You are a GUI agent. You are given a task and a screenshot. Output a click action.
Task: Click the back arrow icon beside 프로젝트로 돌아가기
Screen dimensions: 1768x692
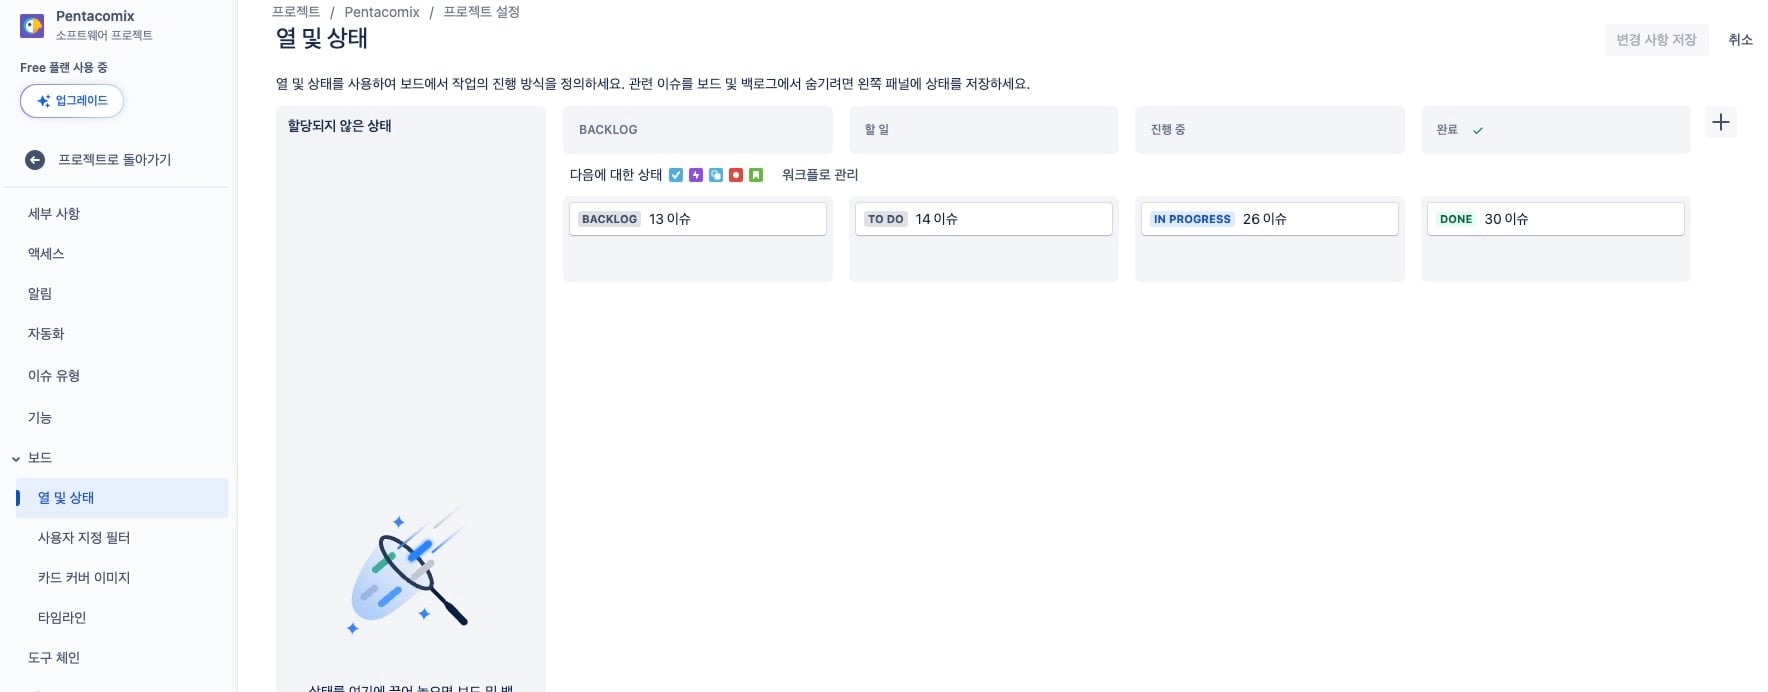tap(35, 160)
